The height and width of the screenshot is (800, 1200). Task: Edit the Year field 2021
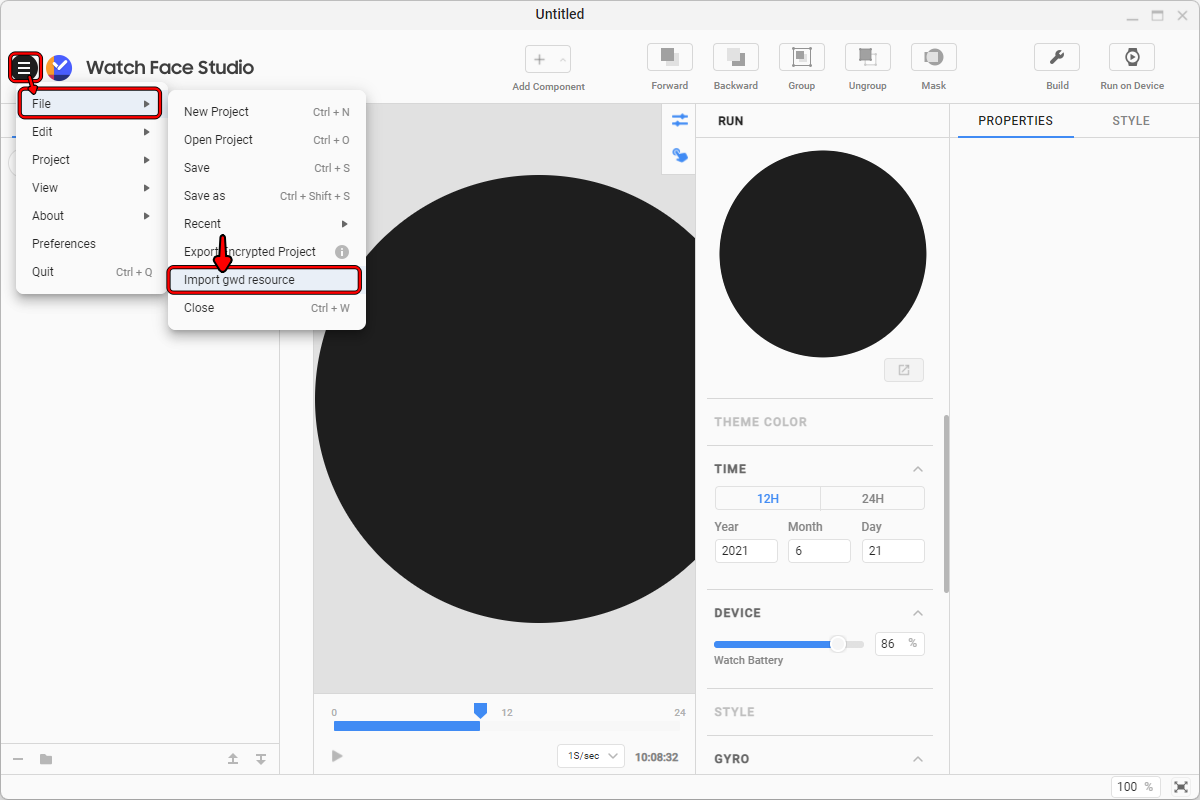[x=746, y=551]
